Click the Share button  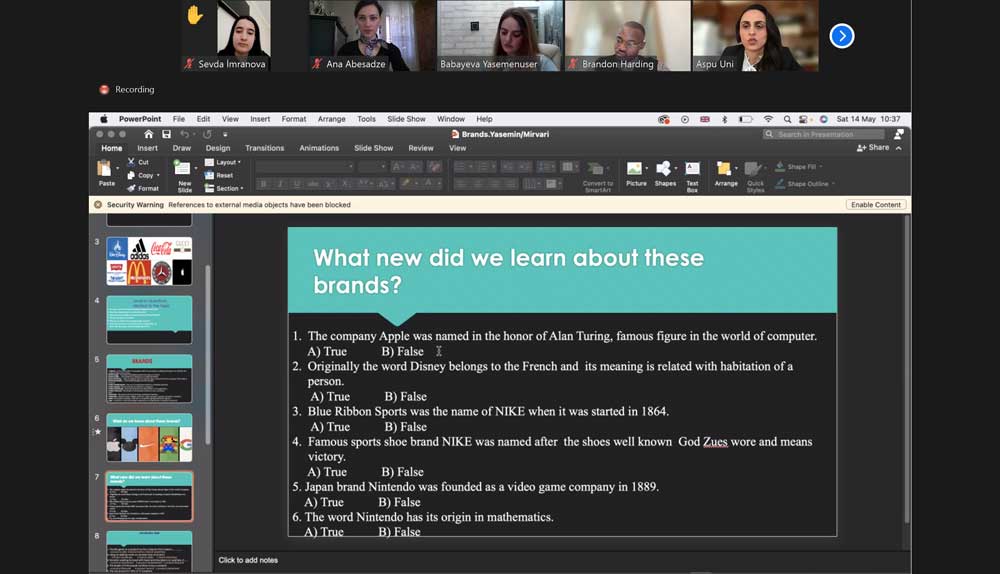(x=873, y=148)
